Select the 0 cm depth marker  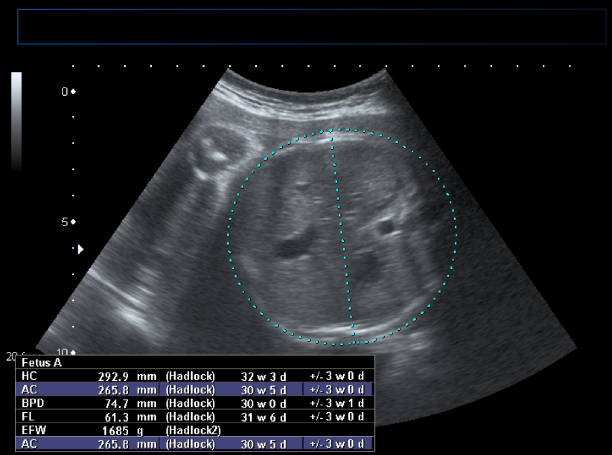pos(68,92)
